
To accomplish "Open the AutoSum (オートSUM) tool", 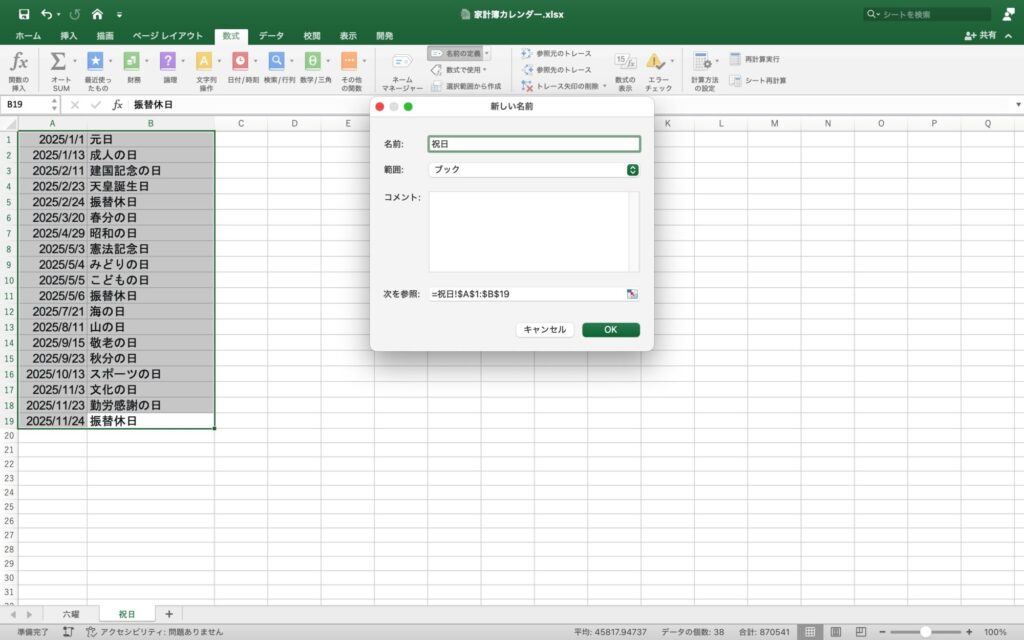I will pyautogui.click(x=60, y=62).
